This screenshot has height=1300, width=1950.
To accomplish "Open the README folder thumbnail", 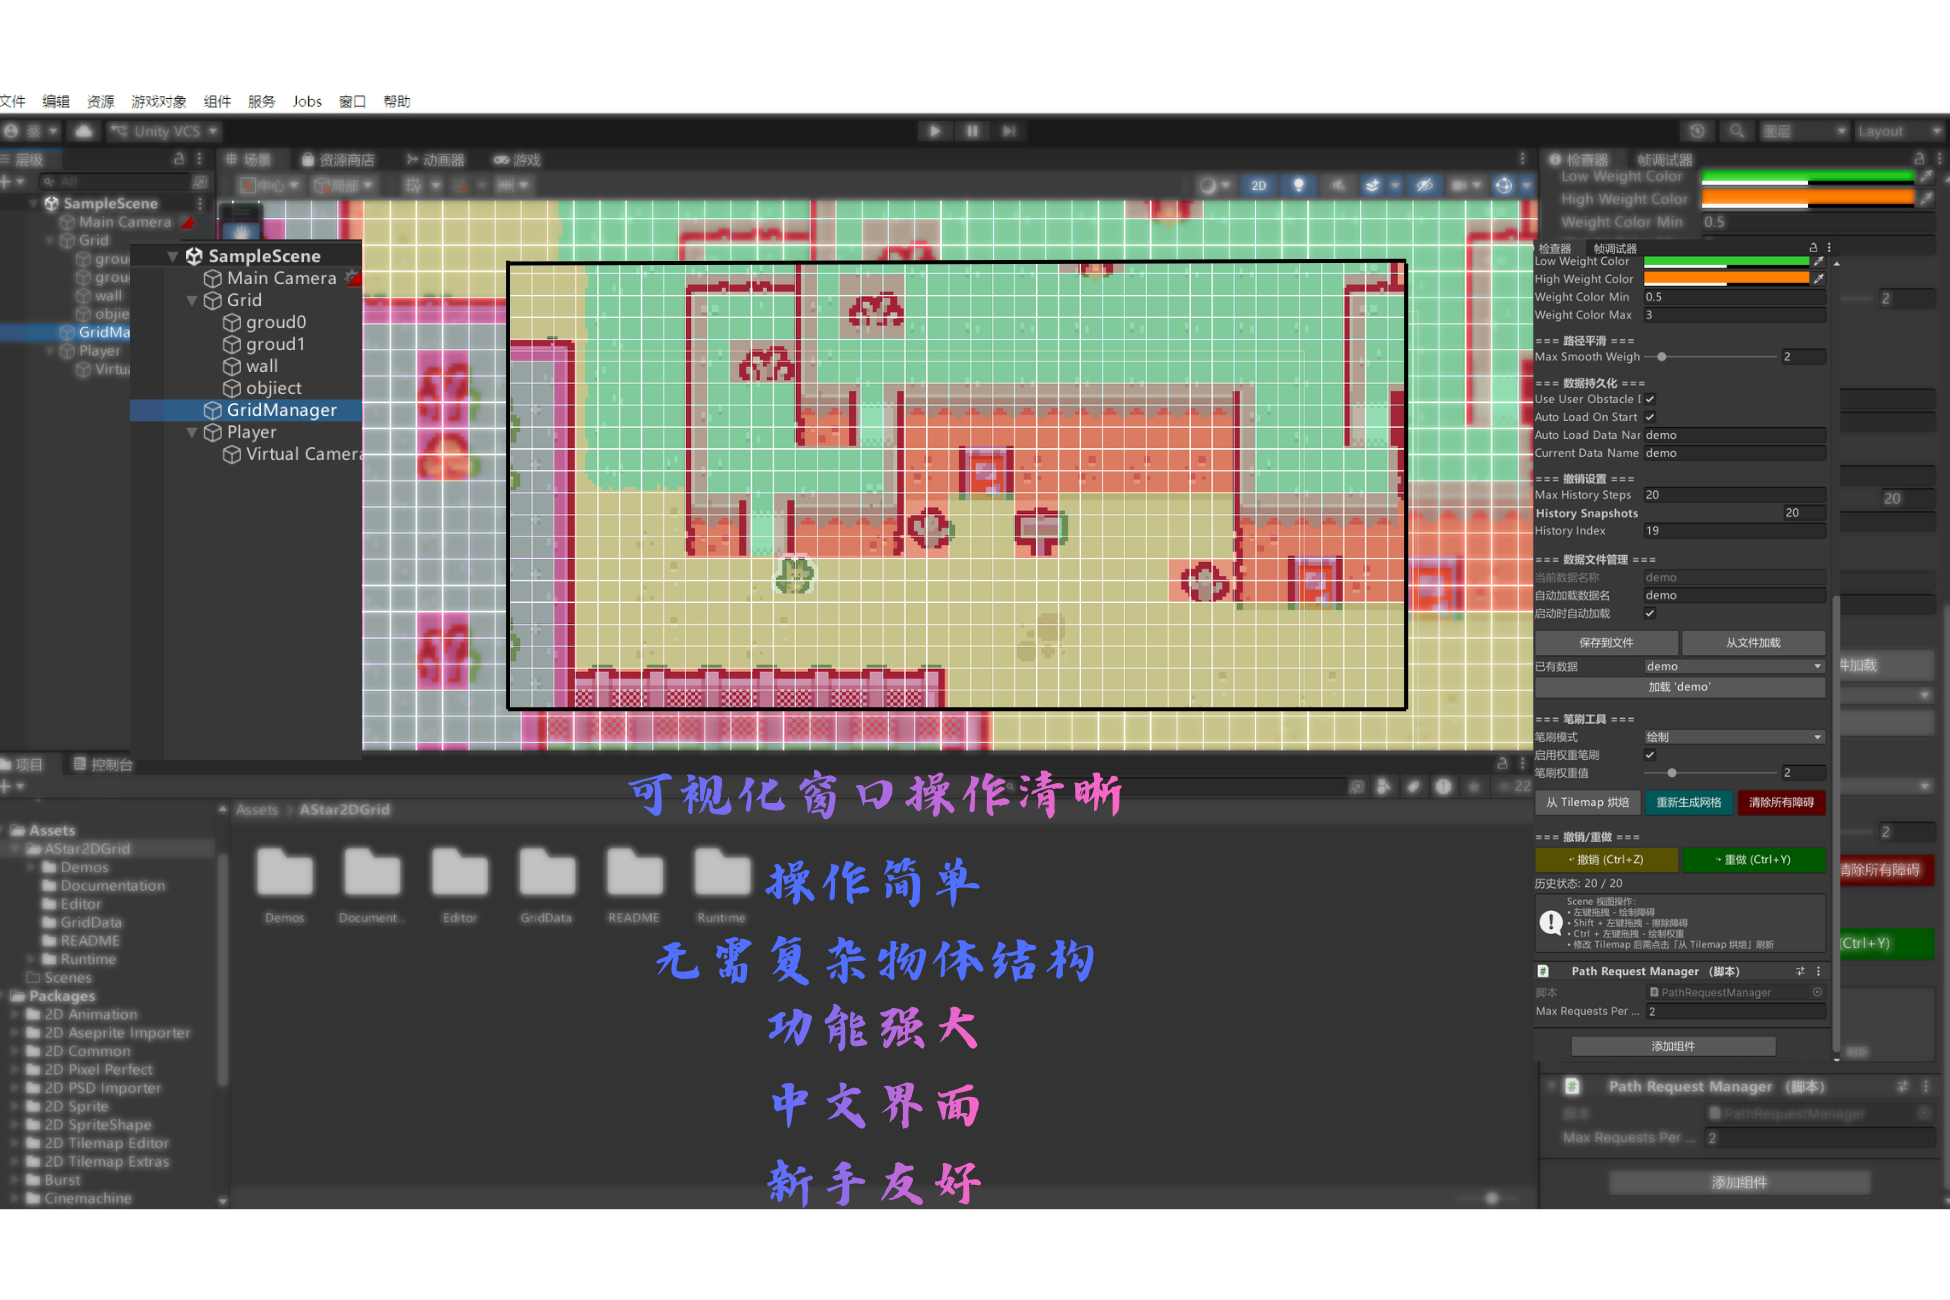I will tap(634, 872).
